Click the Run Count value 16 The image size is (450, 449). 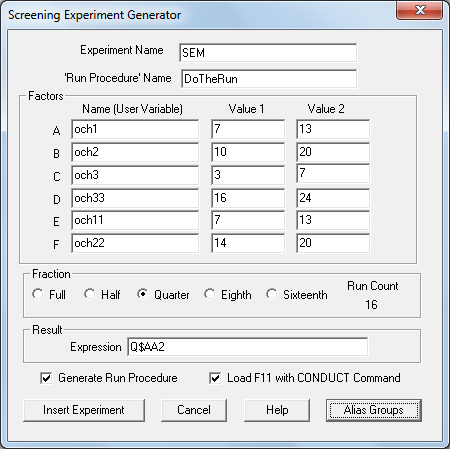(x=371, y=305)
